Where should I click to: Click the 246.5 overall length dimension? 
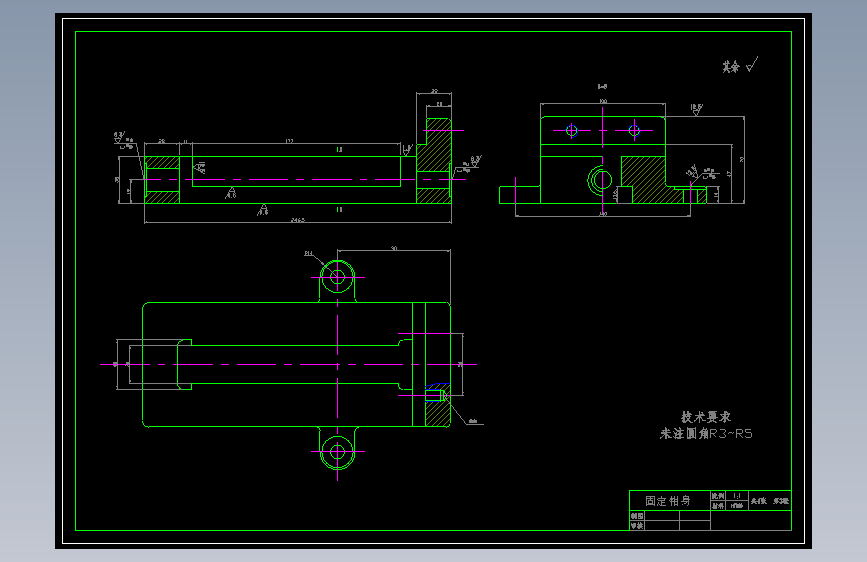pos(297,220)
